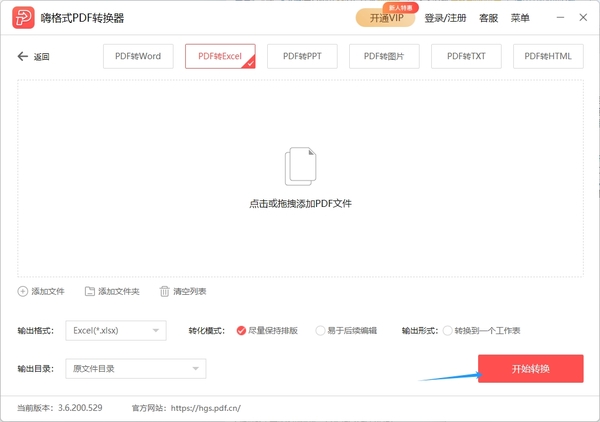Open the 登录/注册 link
600x422 pixels.
[445, 18]
